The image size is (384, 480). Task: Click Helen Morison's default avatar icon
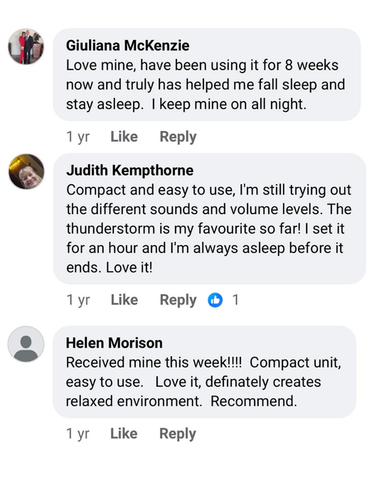click(26, 344)
